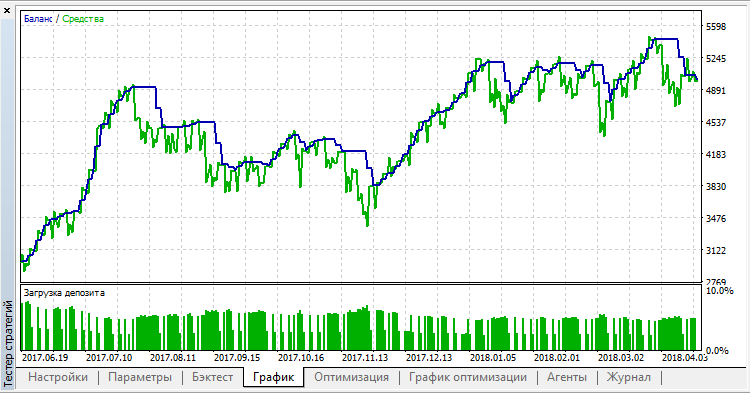The width and height of the screenshot is (750, 394).
Task: Click the 2017.12.13 date label
Action: [x=429, y=358]
